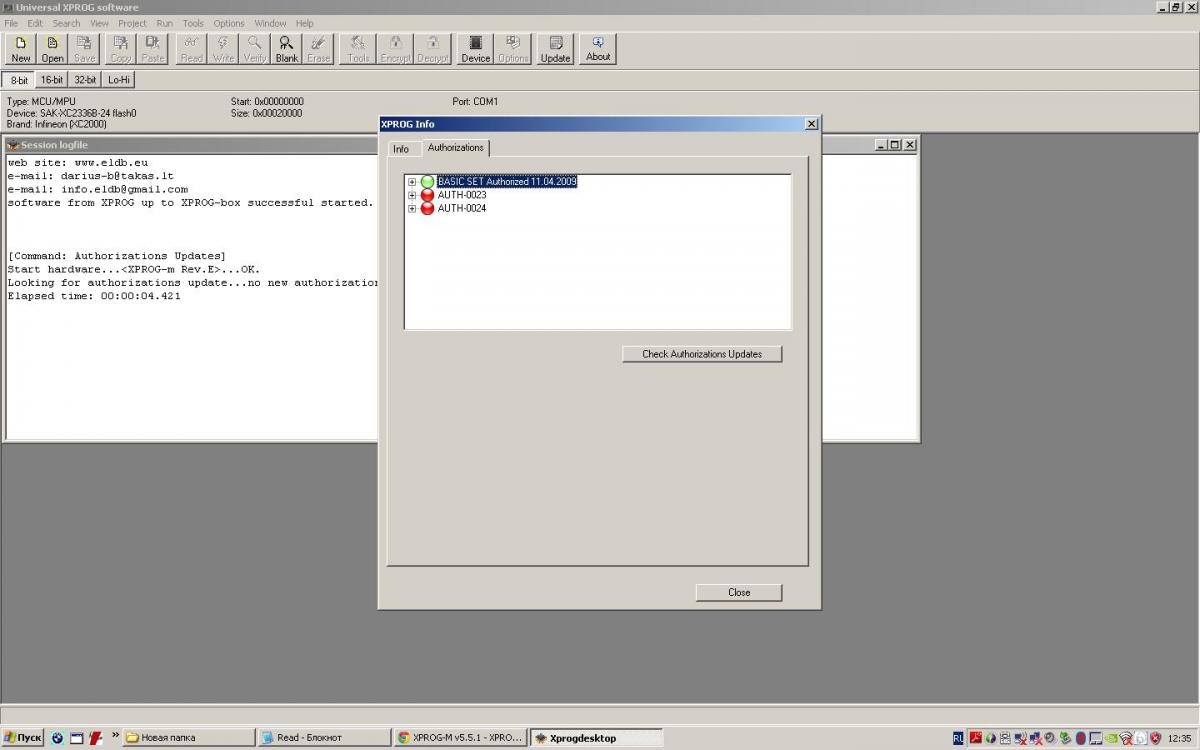1200x750 pixels.
Task: Switch to 8-bit view mode
Action: pos(19,80)
